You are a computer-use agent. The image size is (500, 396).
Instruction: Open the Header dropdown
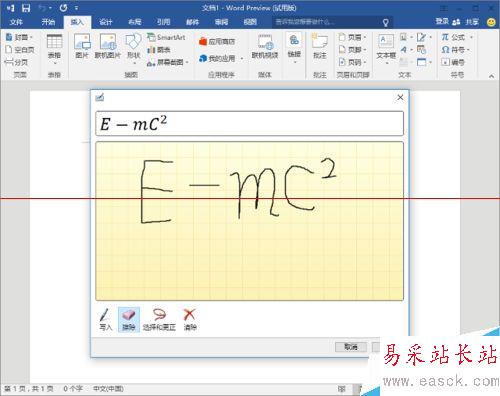(352, 37)
